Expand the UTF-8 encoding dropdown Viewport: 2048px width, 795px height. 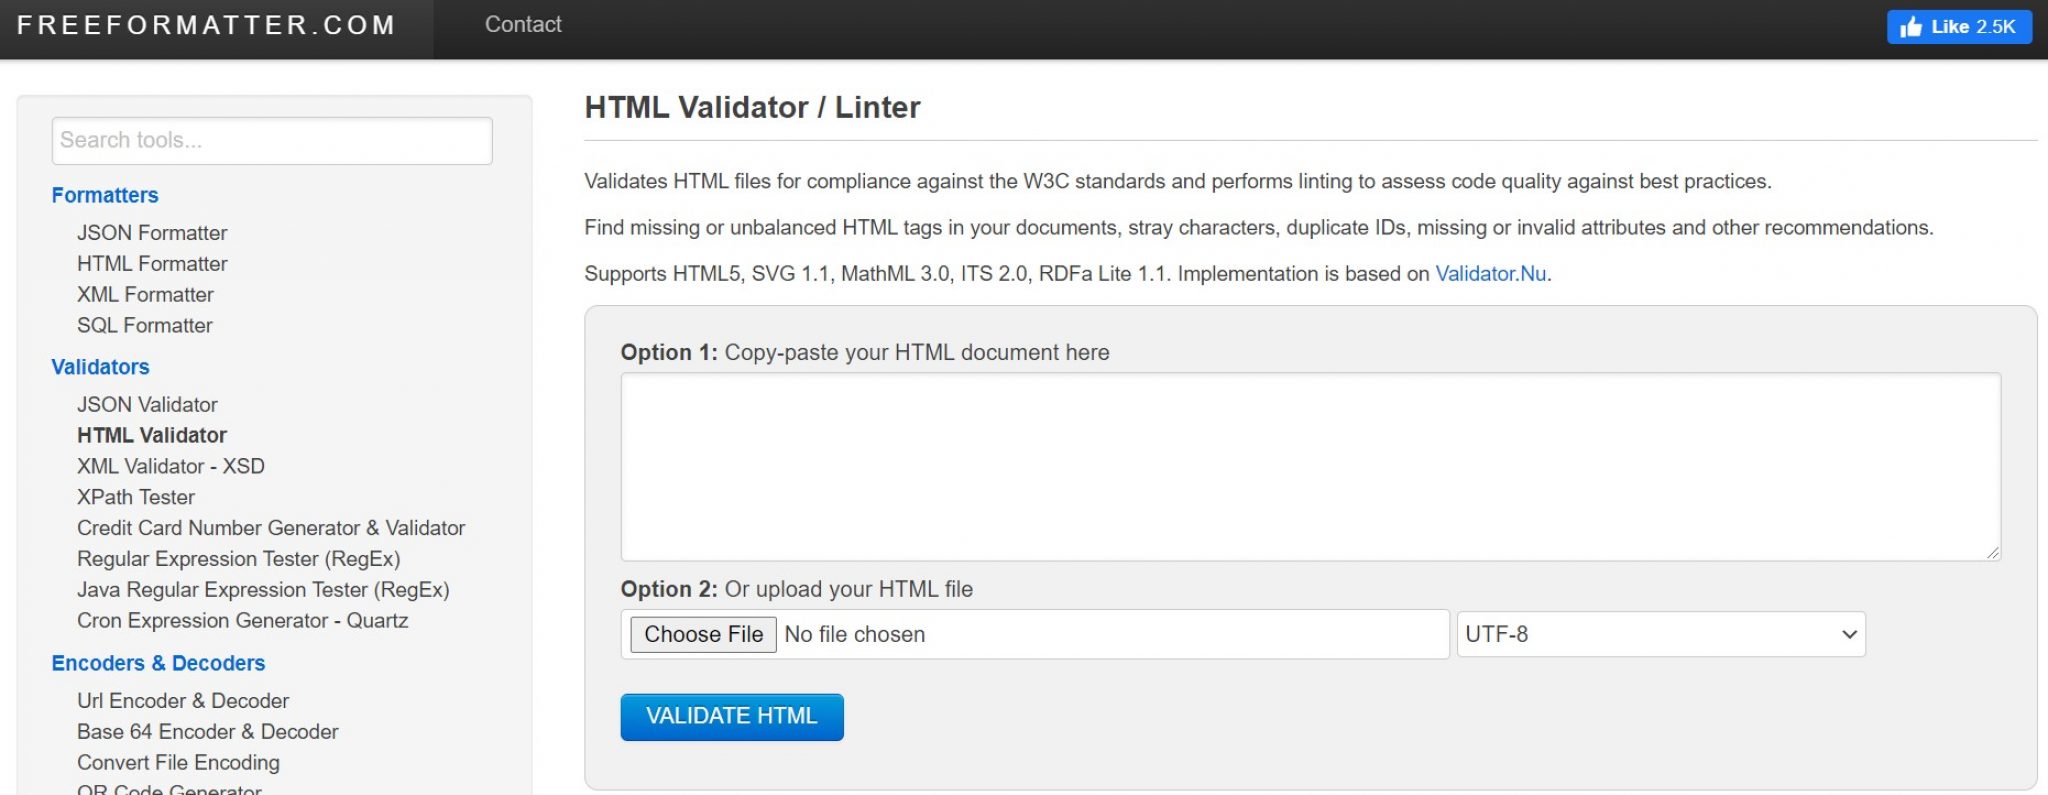(x=1661, y=635)
